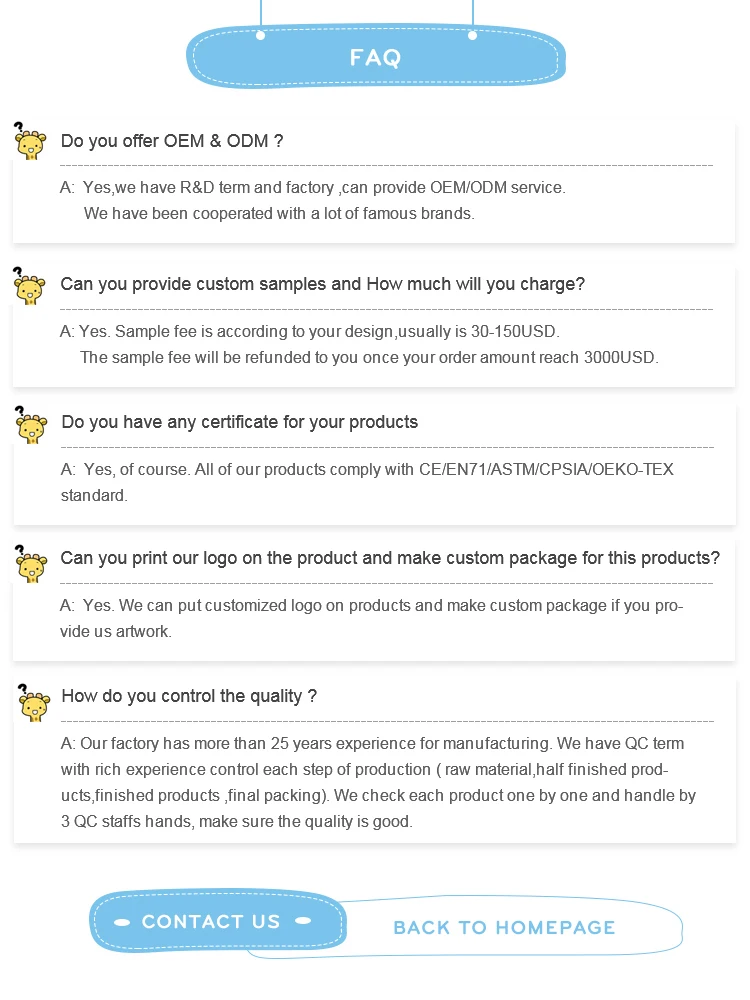Click giraffe icon beside custom samples question
Image resolution: width=750 pixels, height=1000 pixels.
[x=31, y=286]
